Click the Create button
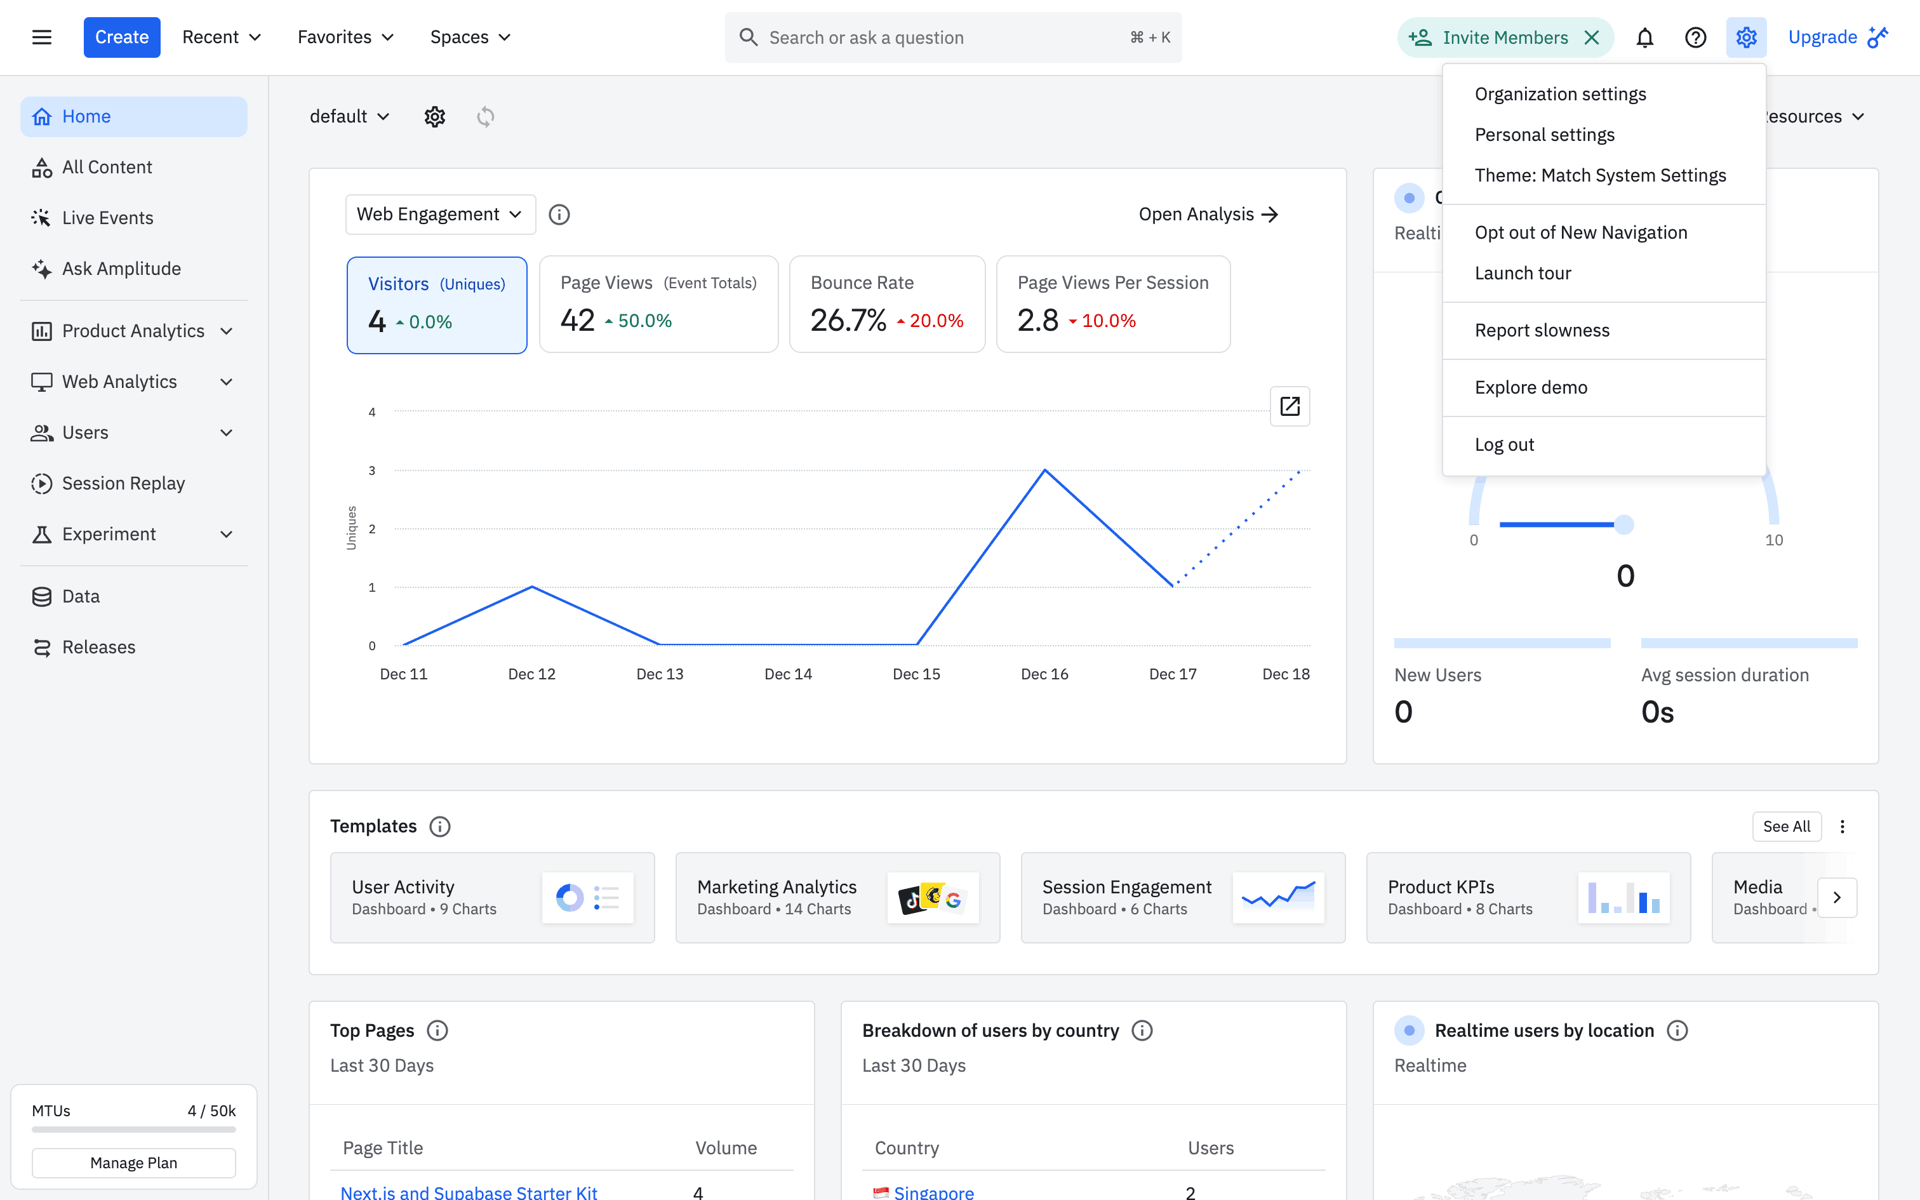The width and height of the screenshot is (1920, 1200). 122,37
